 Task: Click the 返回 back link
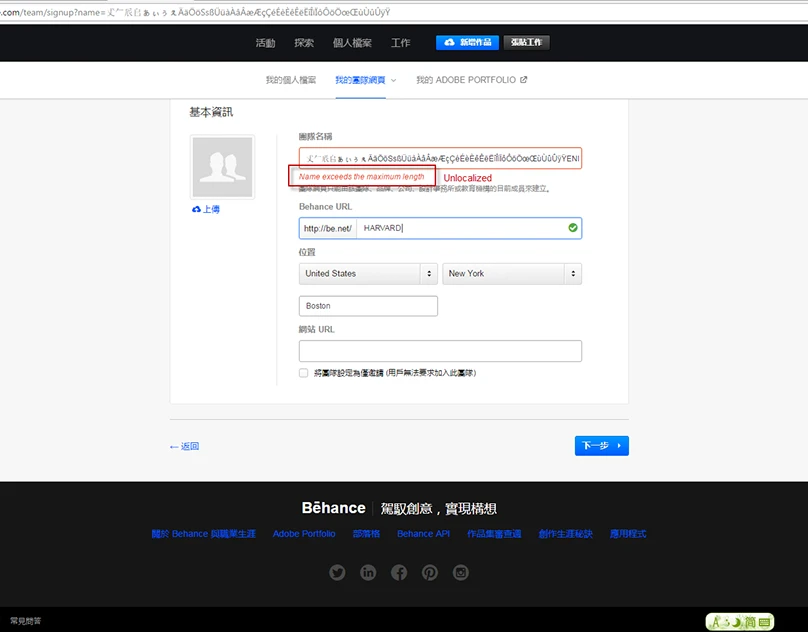[184, 446]
